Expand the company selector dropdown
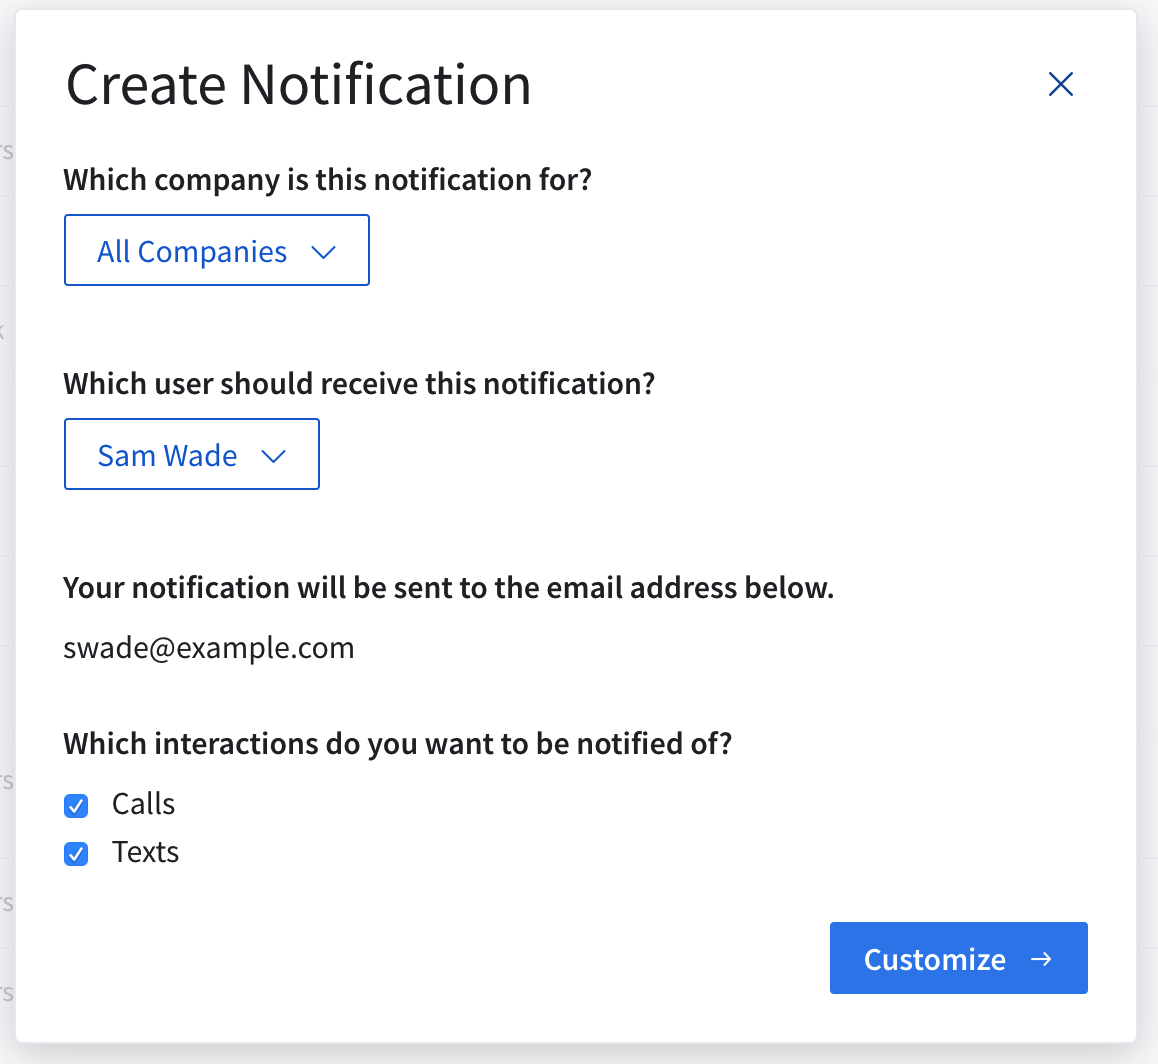The height and width of the screenshot is (1064, 1158). tap(216, 250)
